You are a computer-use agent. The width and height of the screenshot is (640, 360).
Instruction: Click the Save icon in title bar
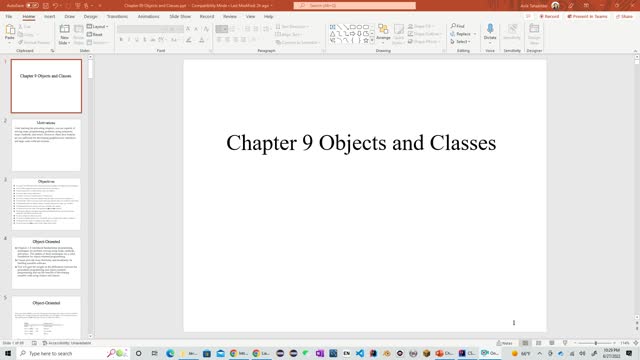[x=46, y=6]
